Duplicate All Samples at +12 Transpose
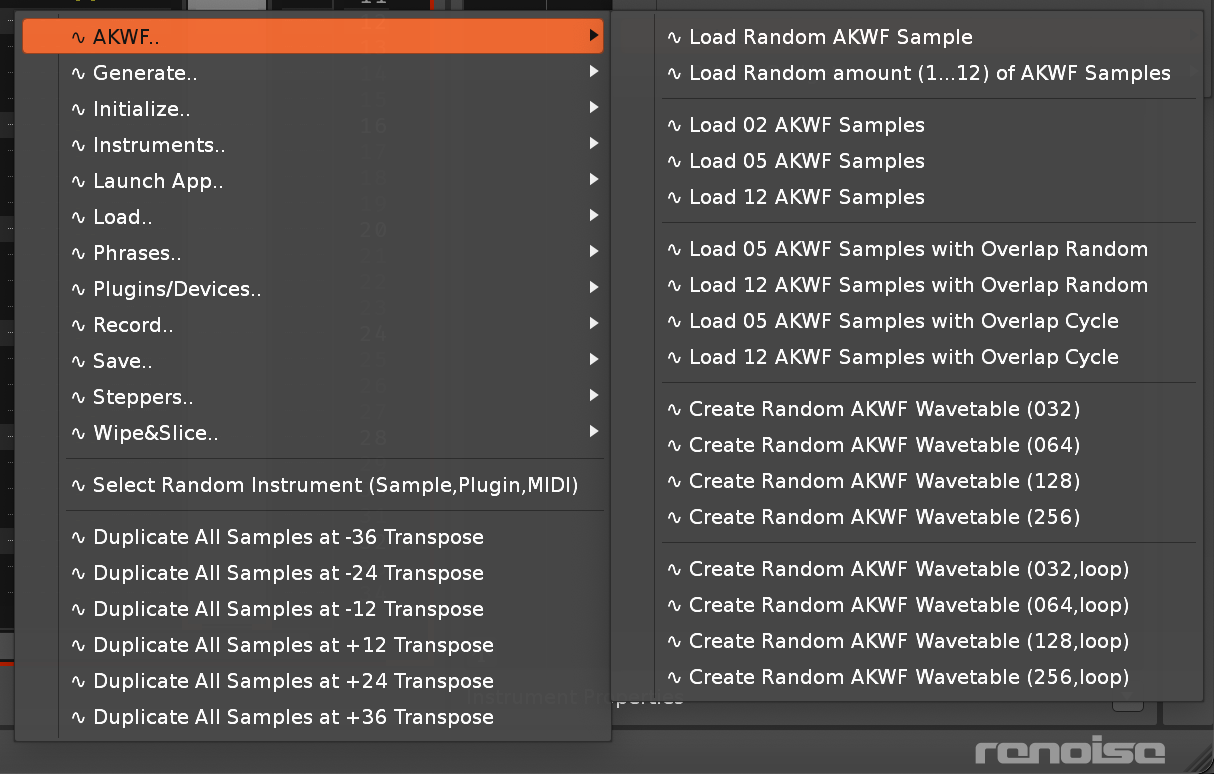Viewport: 1214px width, 774px height. (x=312, y=645)
